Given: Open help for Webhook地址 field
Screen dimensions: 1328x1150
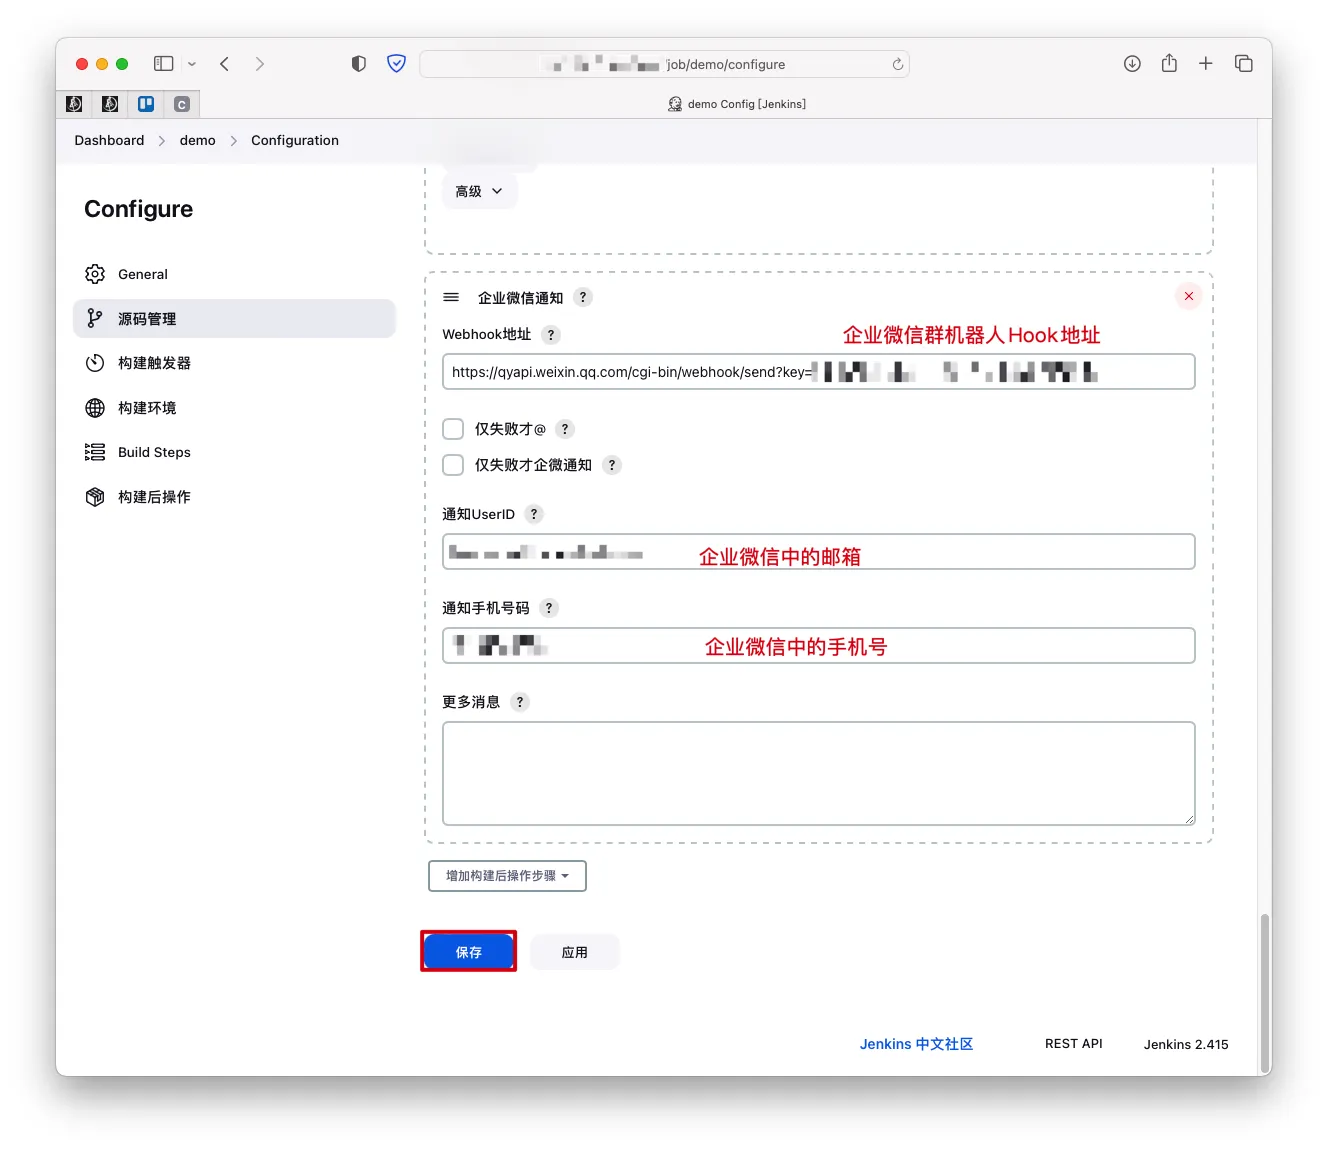Looking at the screenshot, I should click(x=551, y=335).
